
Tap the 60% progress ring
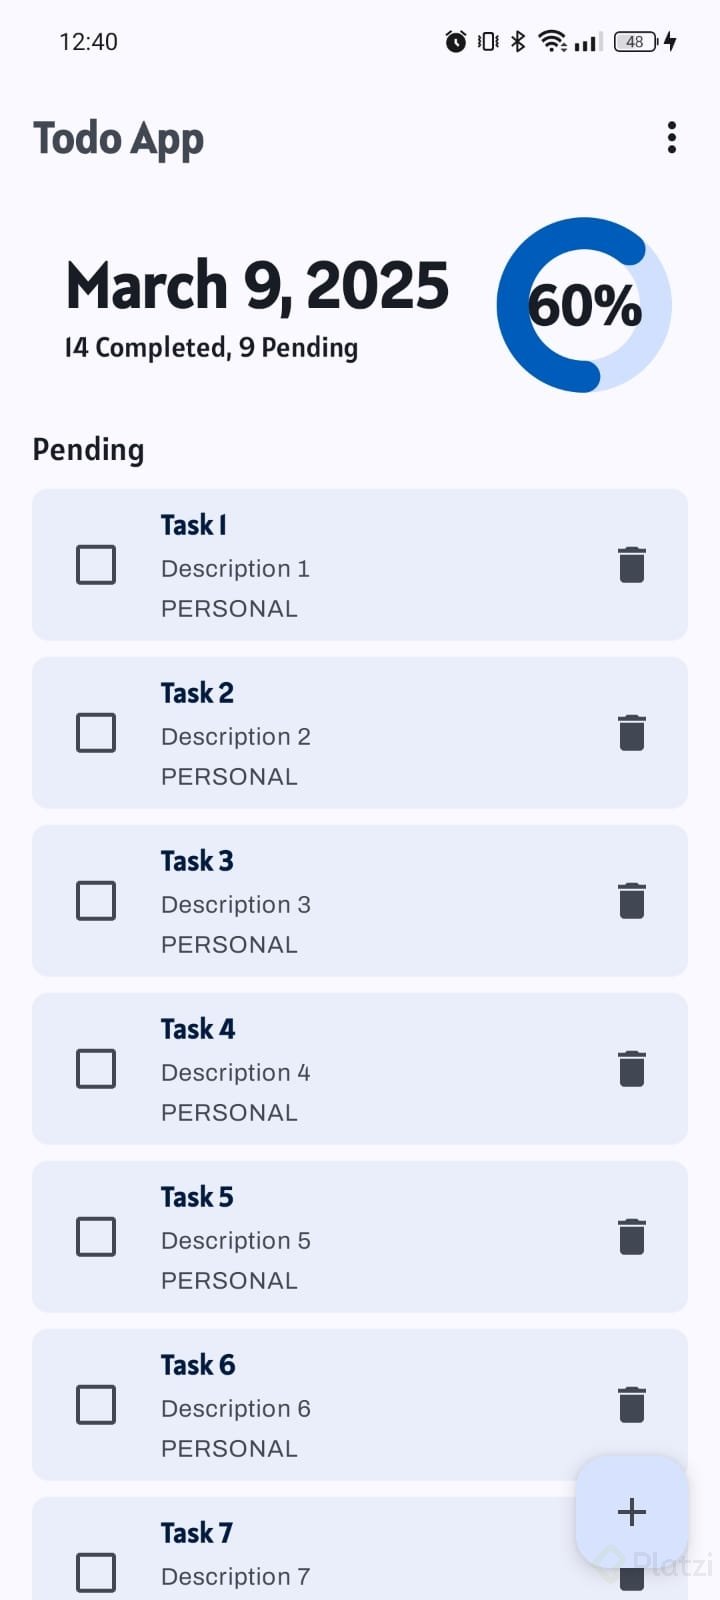(584, 305)
